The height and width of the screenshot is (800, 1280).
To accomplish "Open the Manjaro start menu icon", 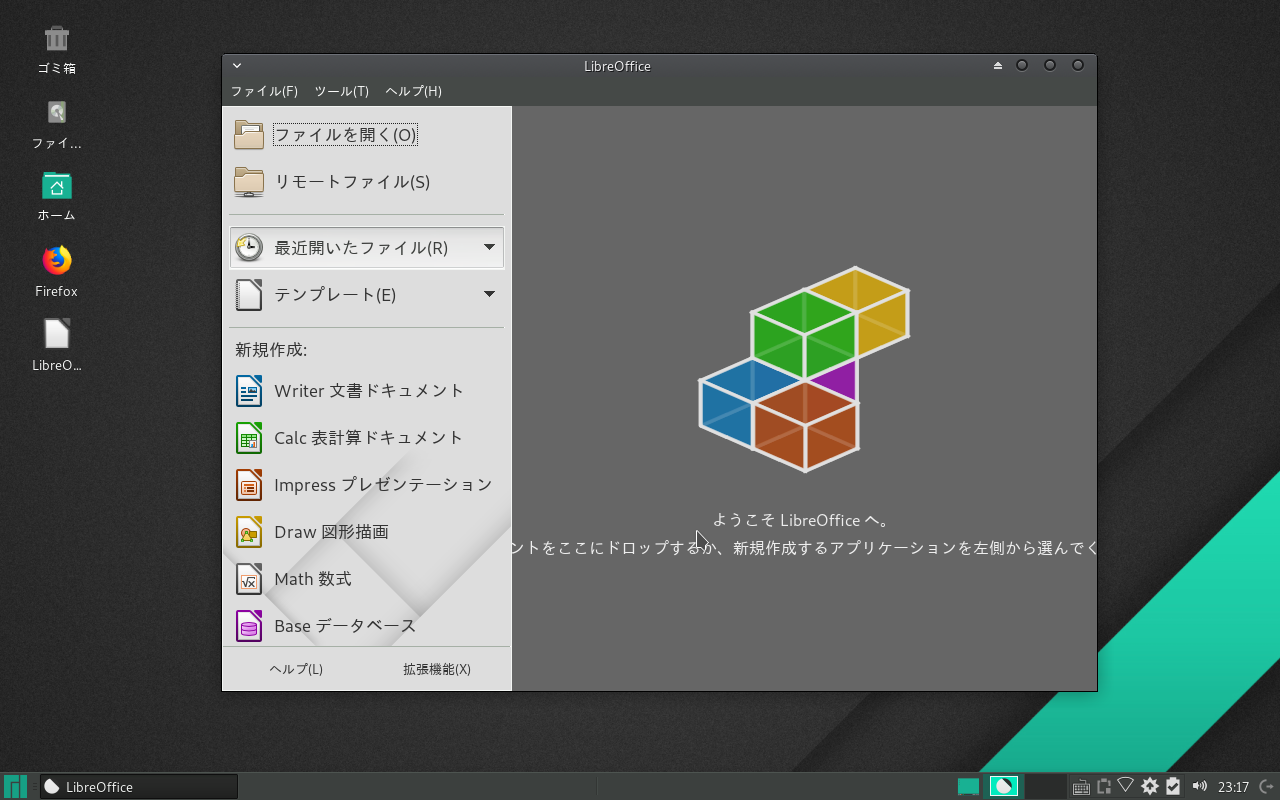I will (x=15, y=787).
